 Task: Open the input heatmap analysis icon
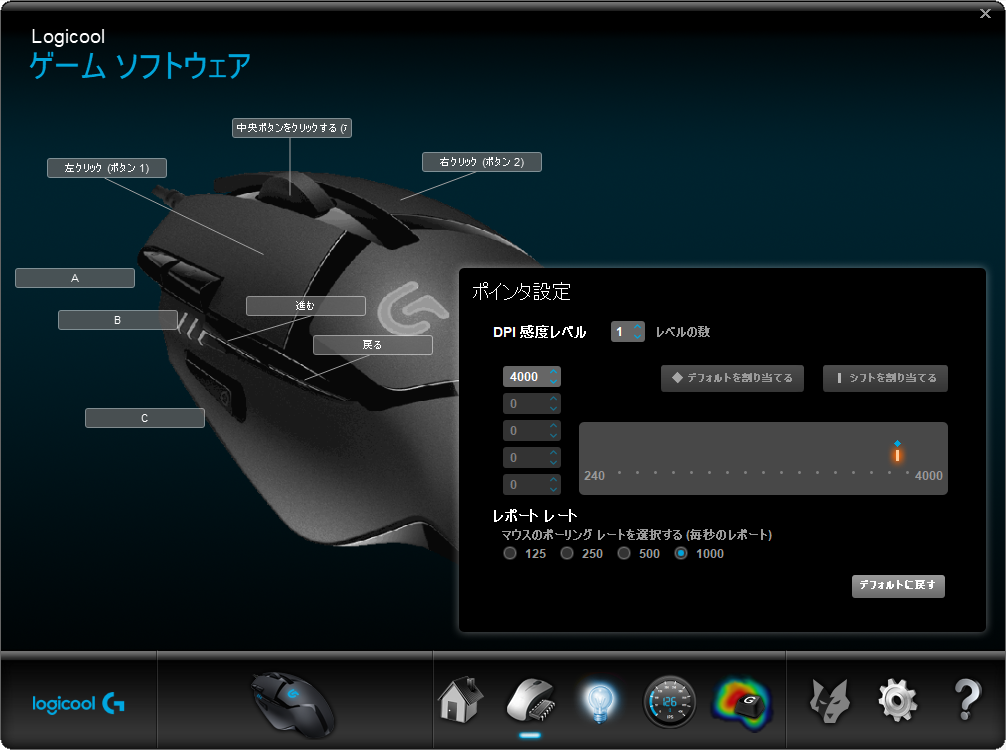click(x=742, y=704)
